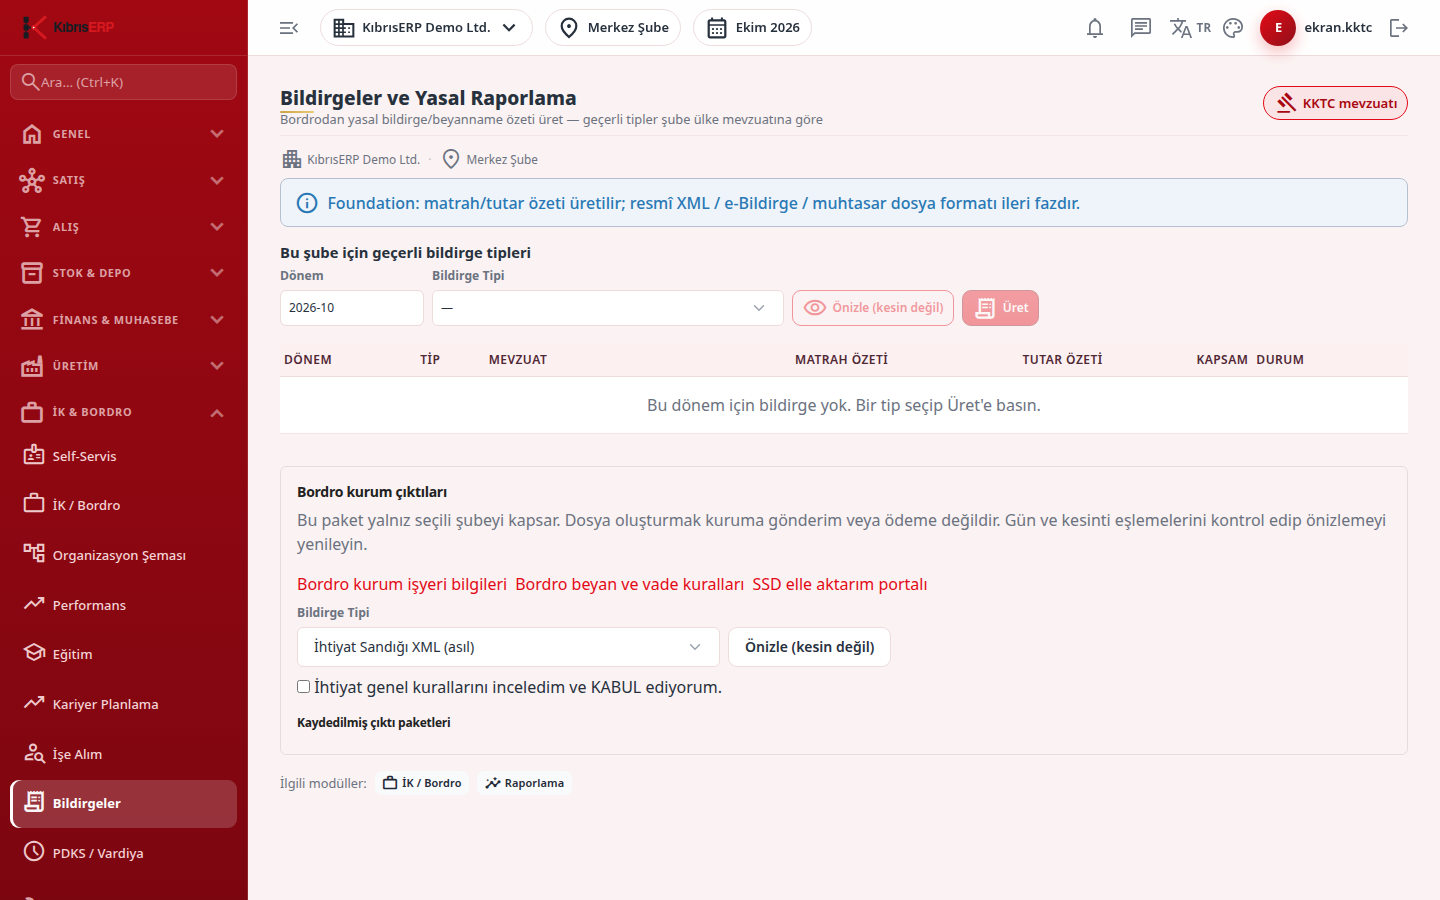Viewport: 1440px width, 900px height.
Task: Open İşe Alım sidebar item
Action: pos(123,754)
